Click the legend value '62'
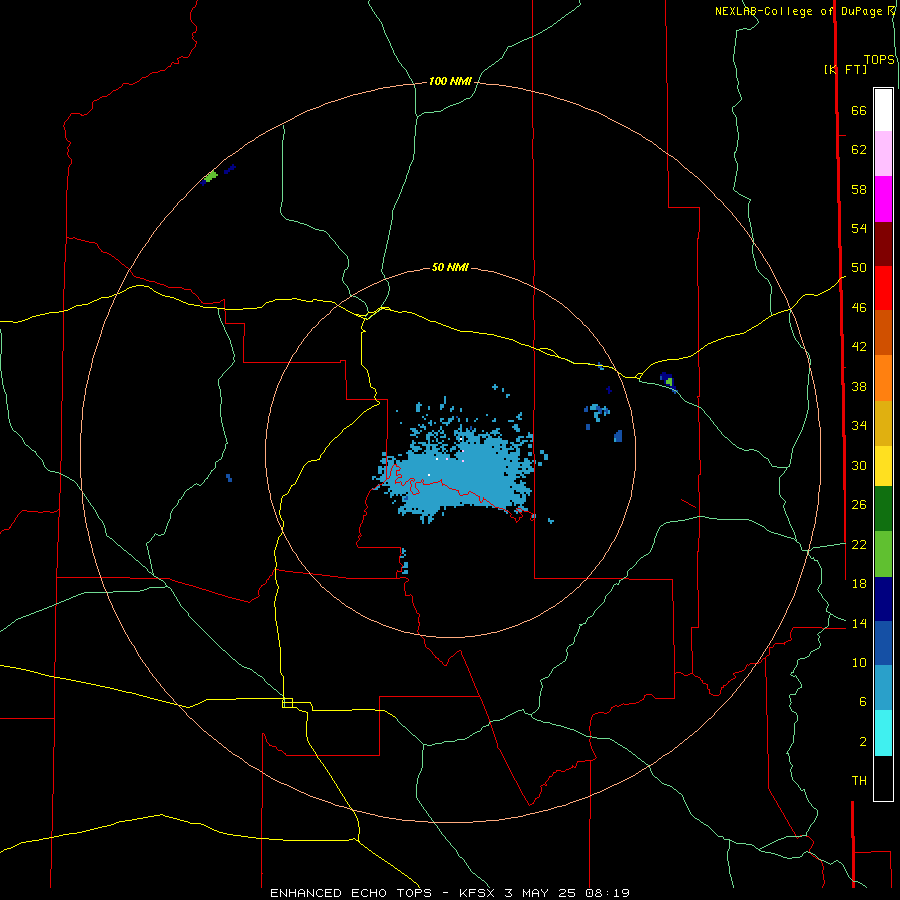 859,150
